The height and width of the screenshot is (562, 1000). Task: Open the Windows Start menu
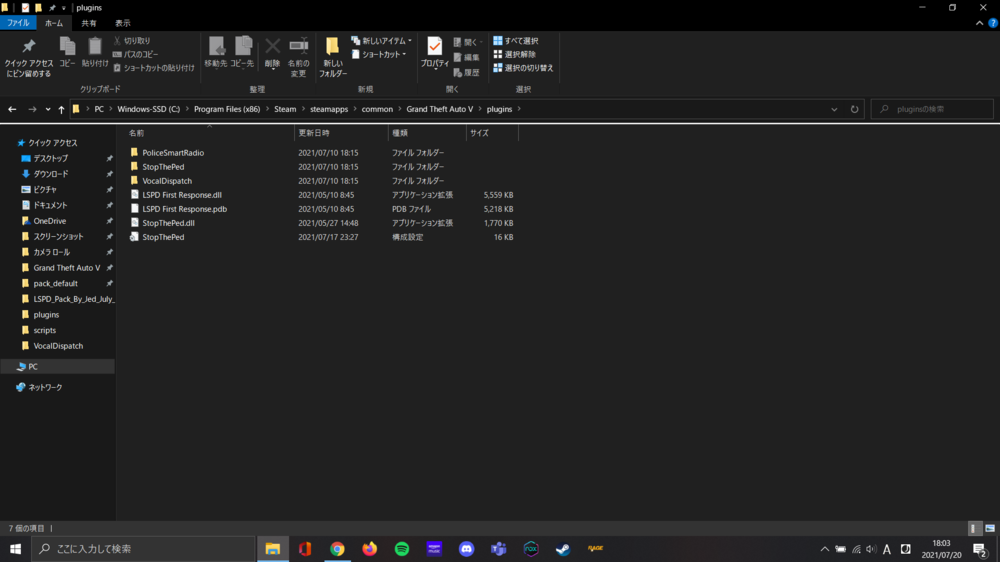[x=15, y=549]
